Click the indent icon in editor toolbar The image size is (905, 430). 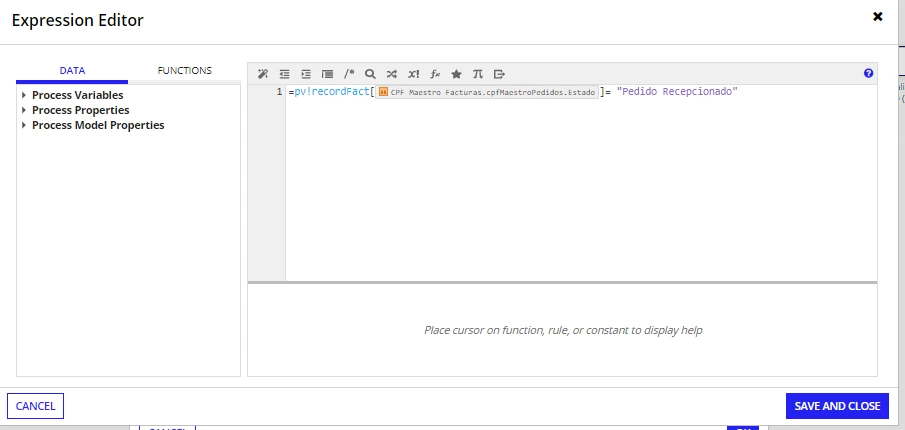point(306,74)
